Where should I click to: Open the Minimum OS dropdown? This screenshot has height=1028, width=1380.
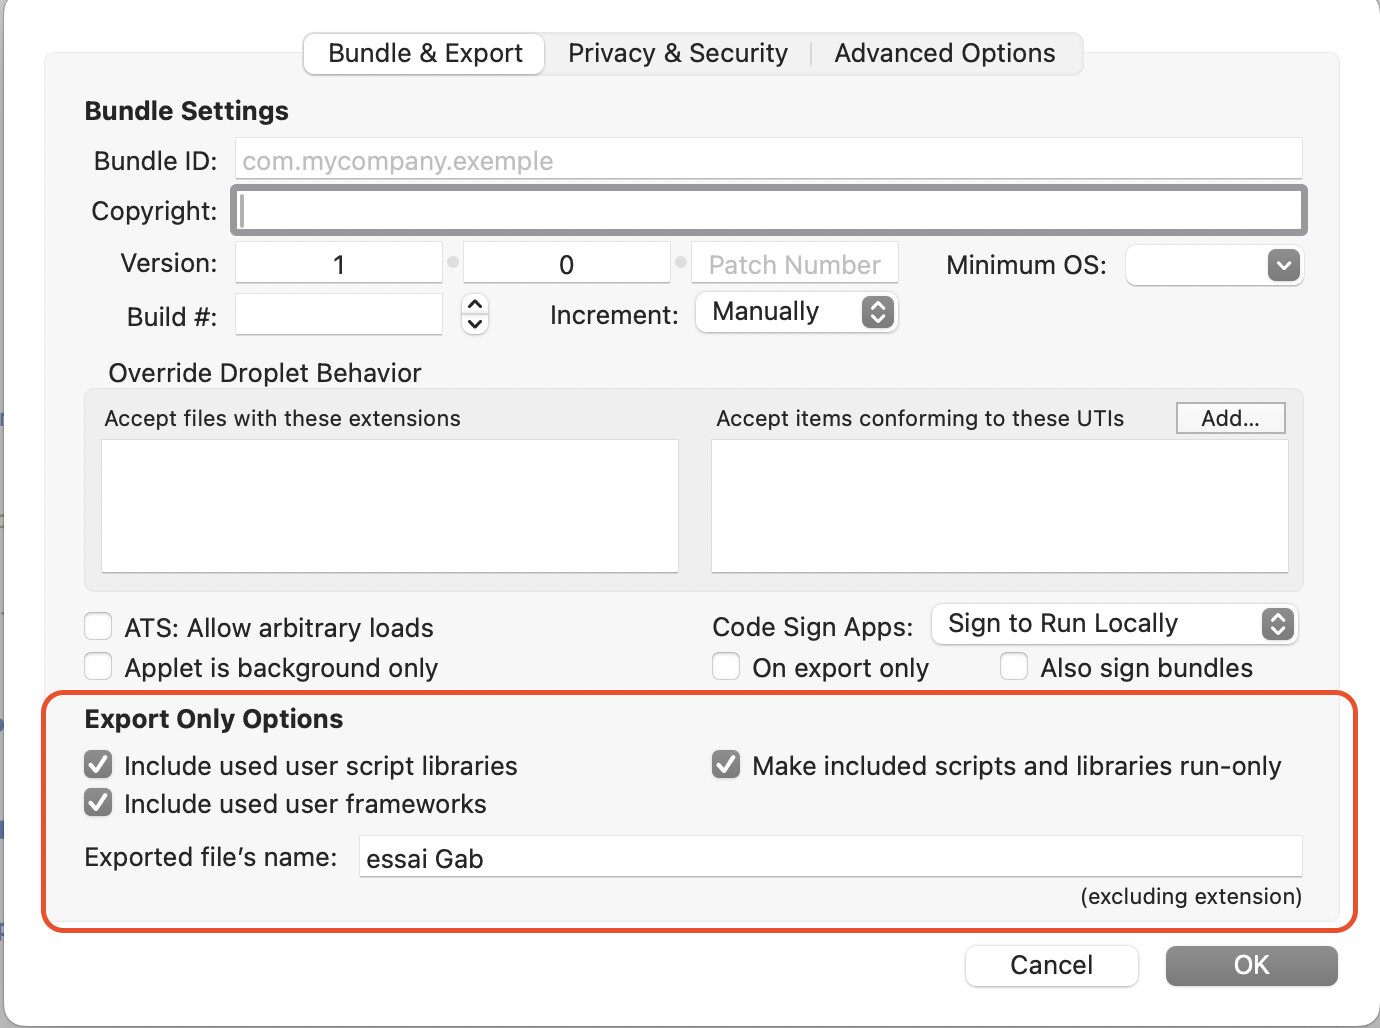pos(1214,265)
